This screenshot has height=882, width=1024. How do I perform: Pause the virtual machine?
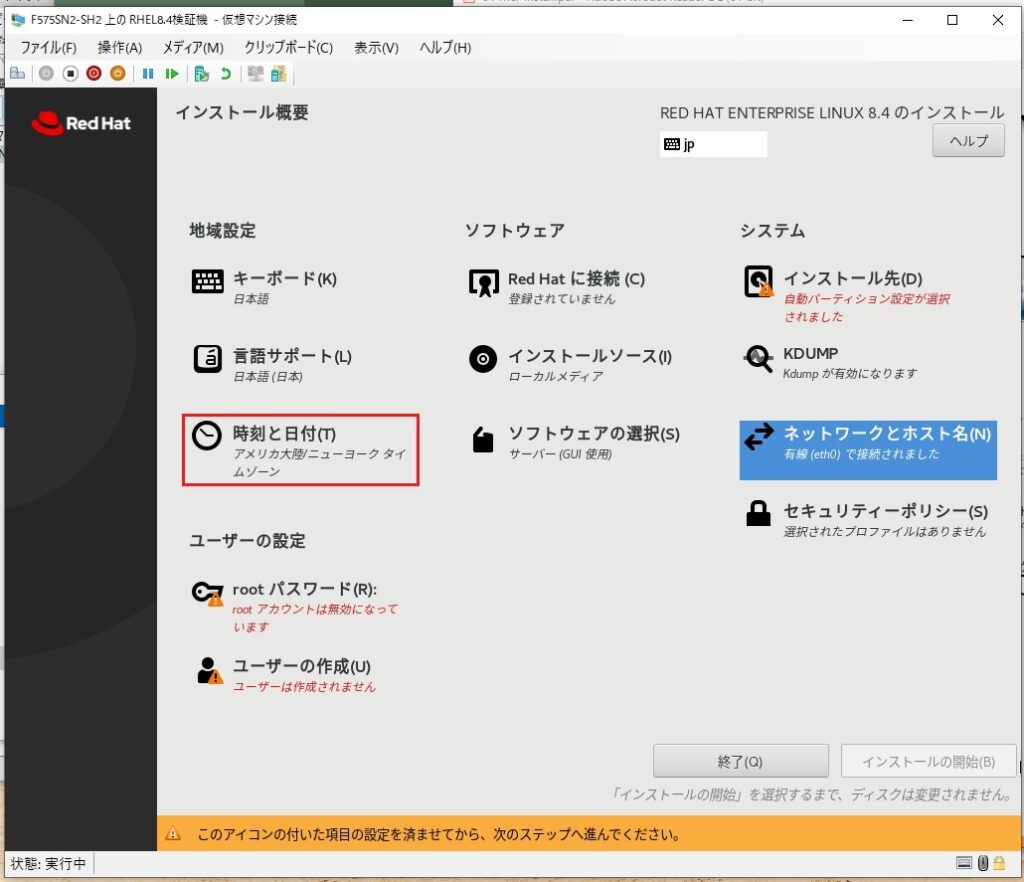click(x=148, y=74)
